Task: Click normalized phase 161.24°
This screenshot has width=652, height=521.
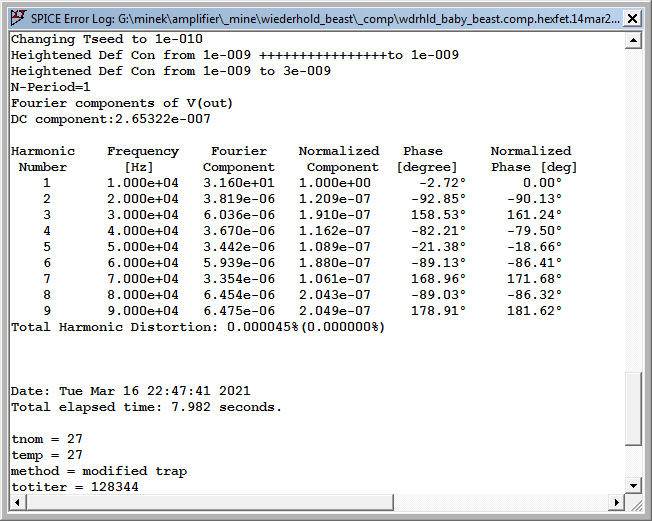Action: (x=534, y=215)
